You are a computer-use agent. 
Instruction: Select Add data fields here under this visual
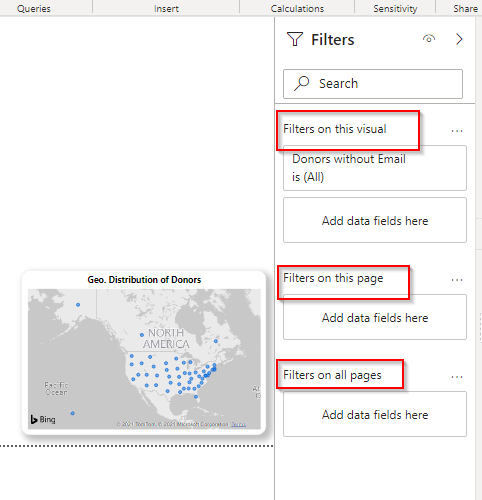click(375, 220)
